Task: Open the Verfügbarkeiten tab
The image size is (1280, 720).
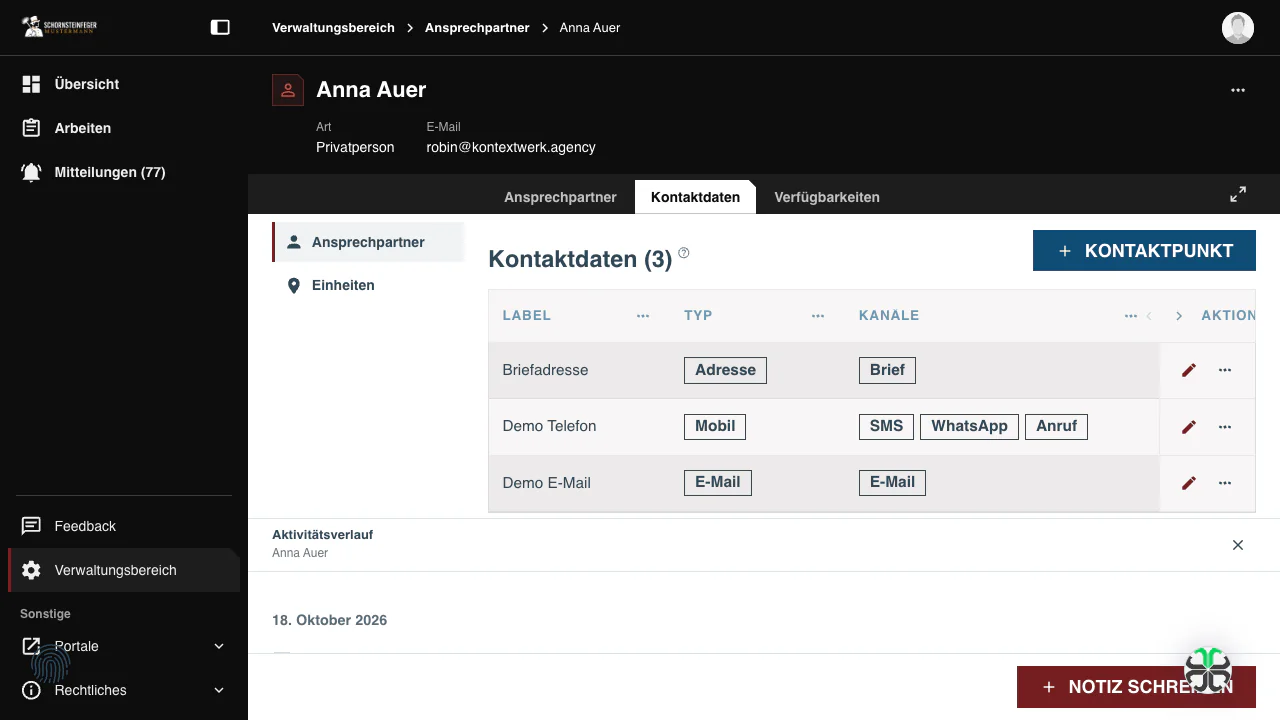Action: tap(827, 197)
